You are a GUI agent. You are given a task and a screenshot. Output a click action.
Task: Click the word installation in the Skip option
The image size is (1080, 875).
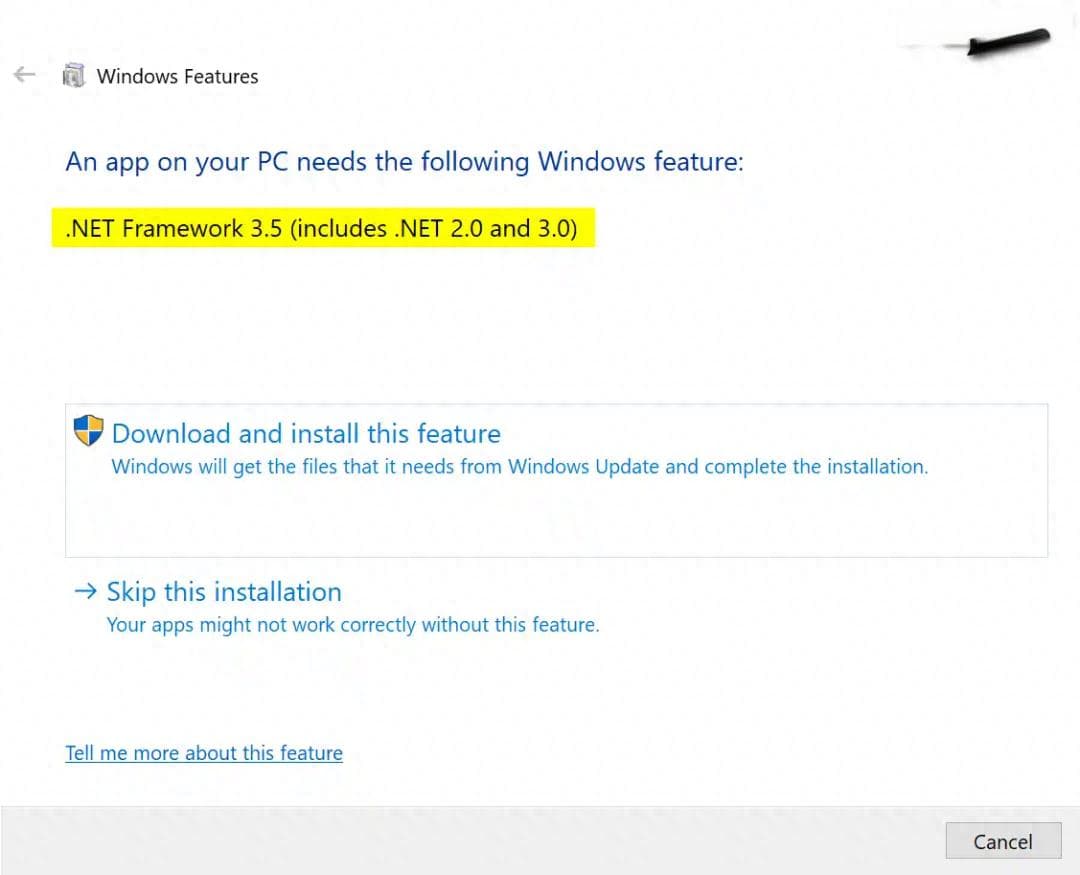click(273, 592)
